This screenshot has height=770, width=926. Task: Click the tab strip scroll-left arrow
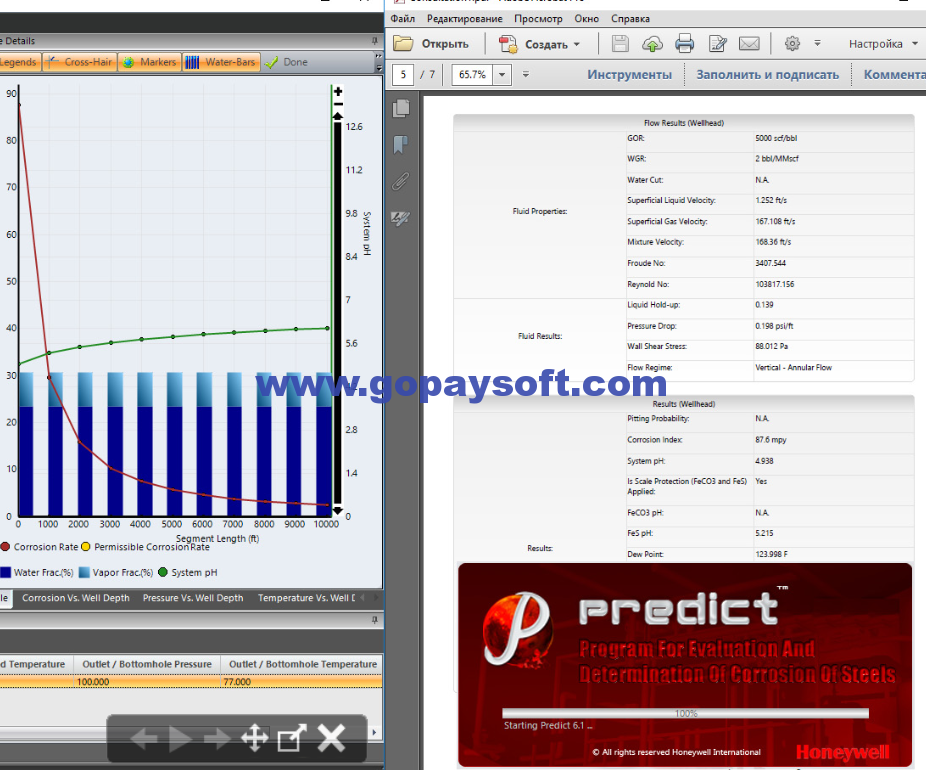click(363, 598)
